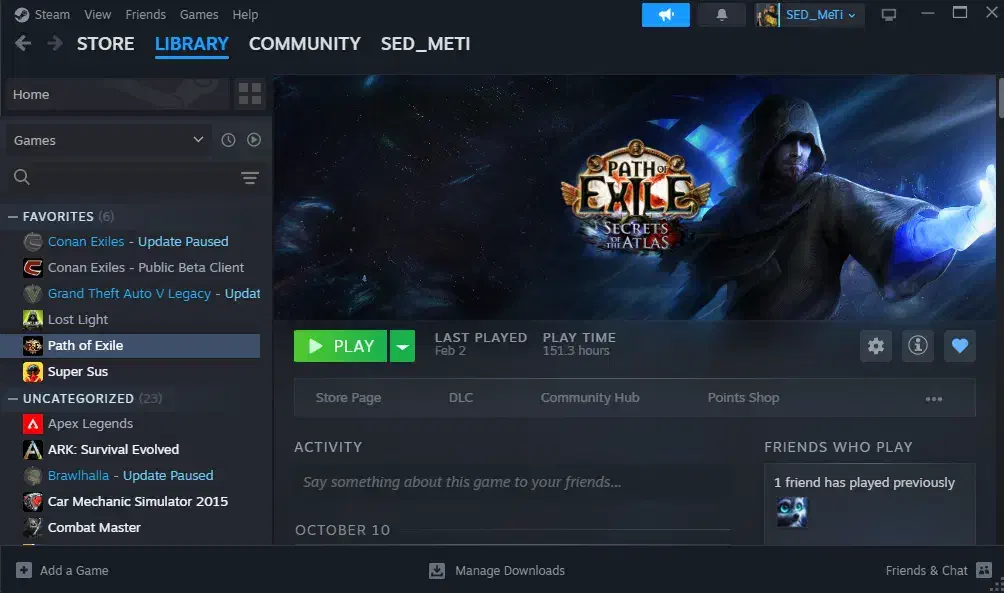Open the Games menu
The height and width of the screenshot is (593, 1004).
coord(198,15)
